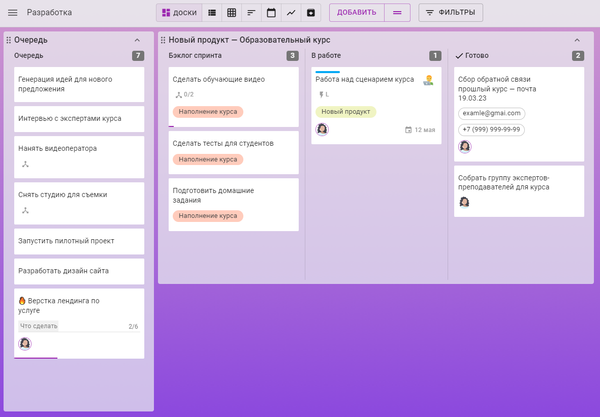
Task: Click the Готово column checkmark
Action: [458, 56]
